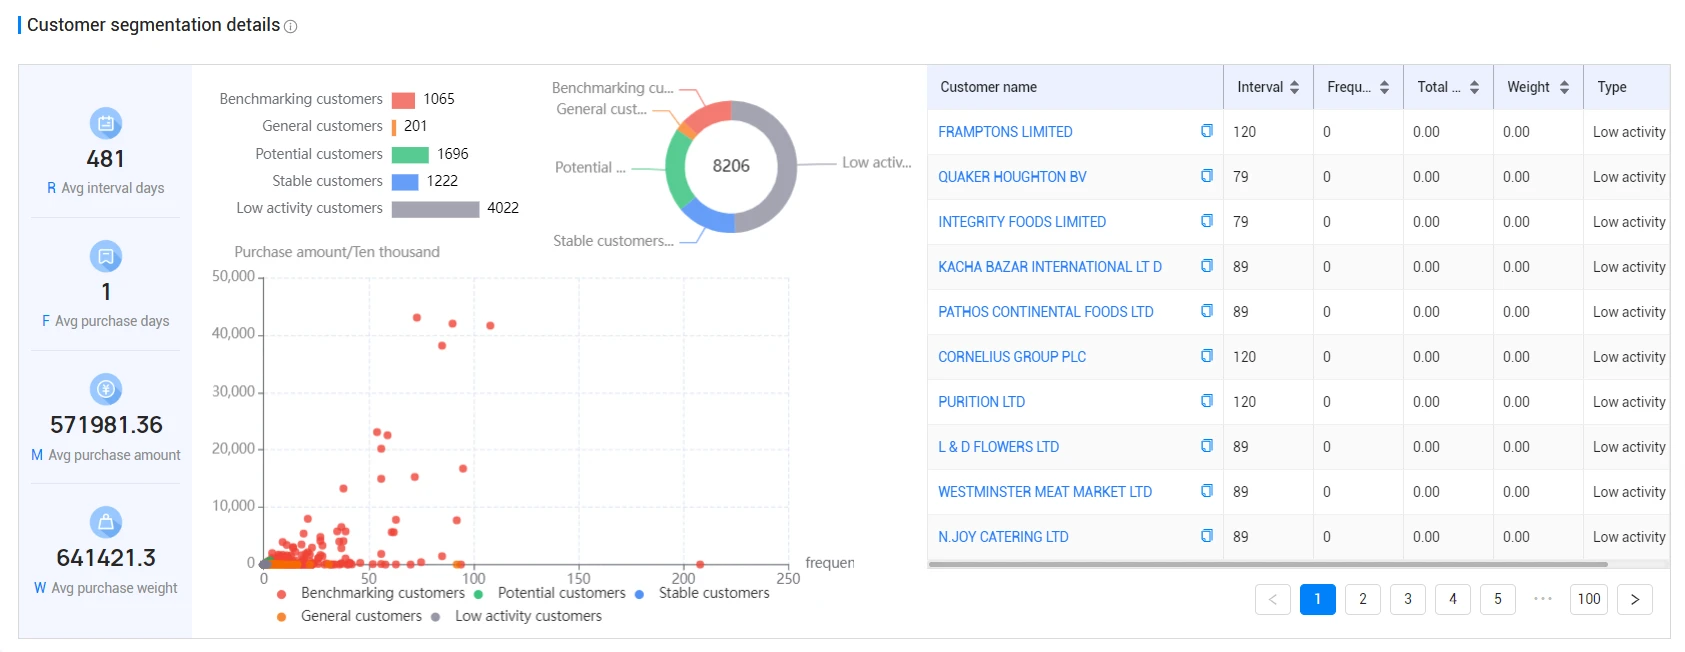Go to next page with right arrow
1685x652 pixels.
[1635, 599]
